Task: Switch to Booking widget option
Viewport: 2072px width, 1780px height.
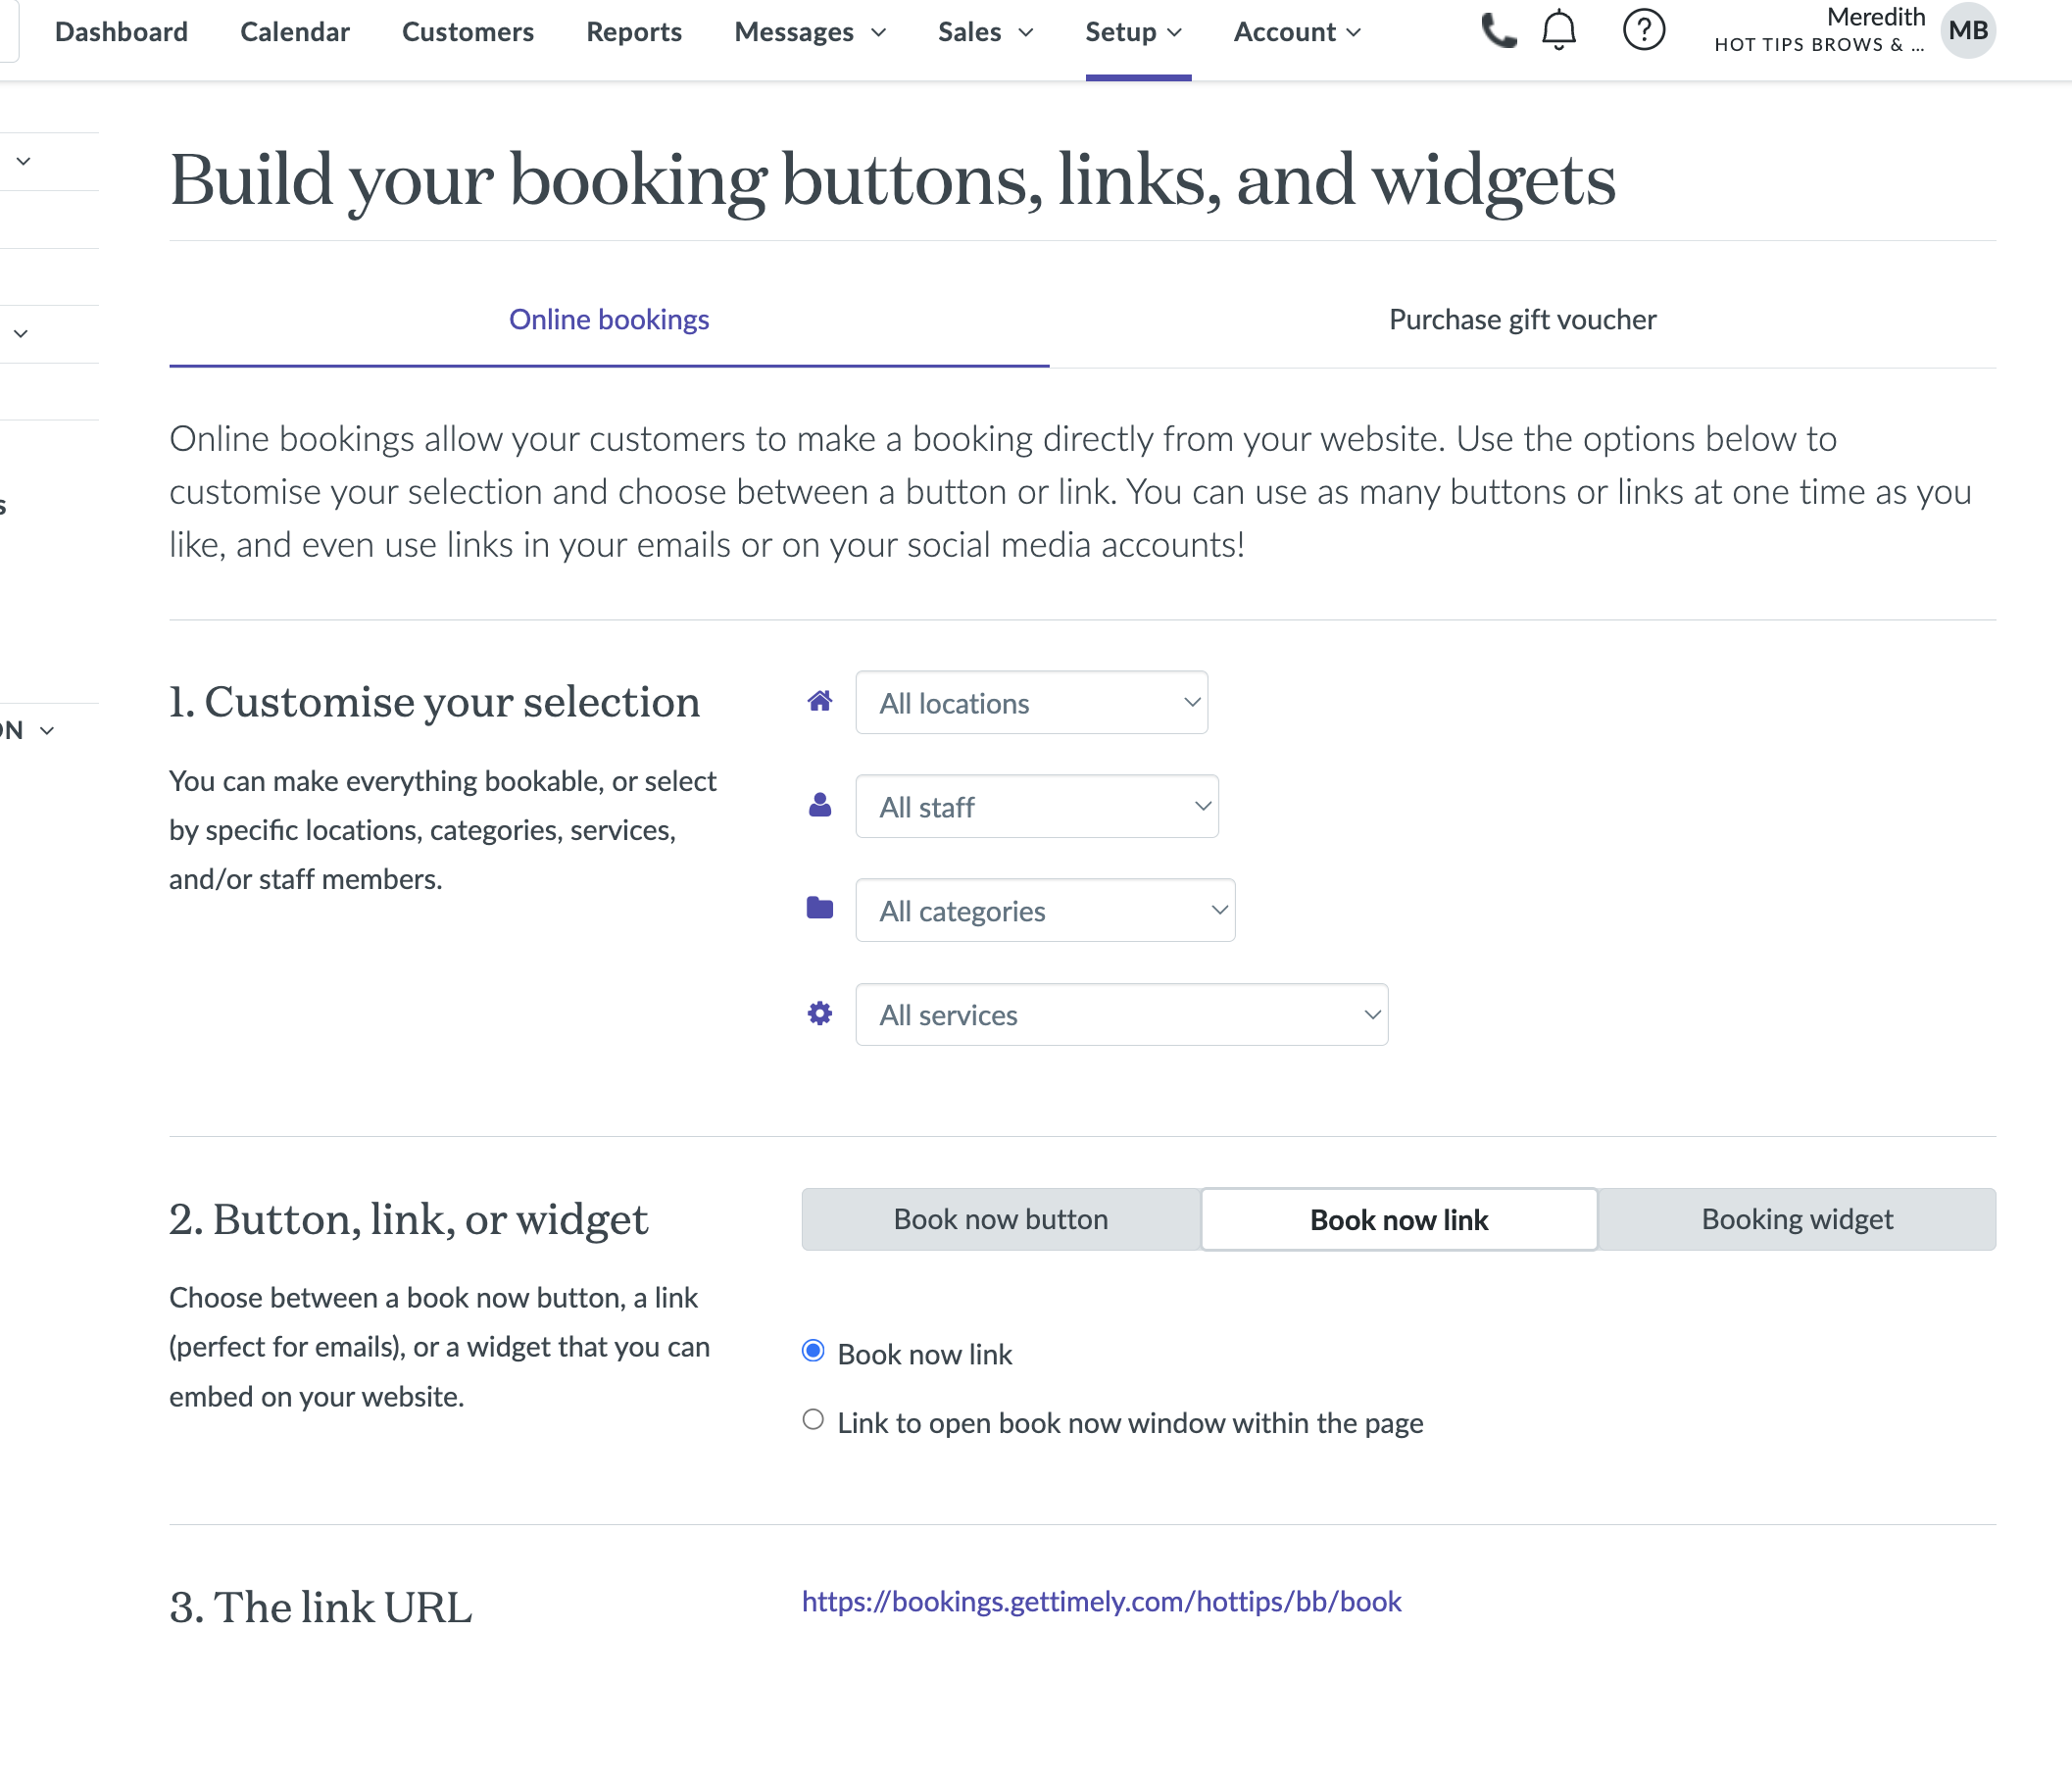Action: [1796, 1219]
